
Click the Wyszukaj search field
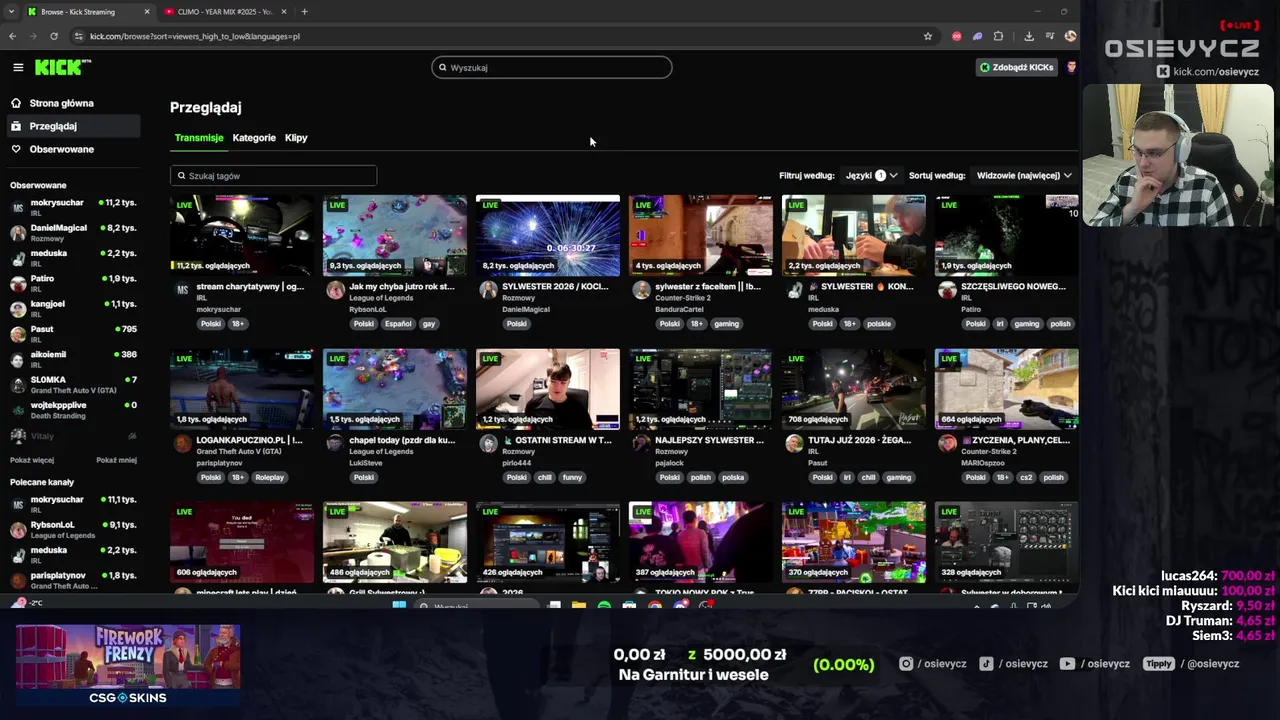pos(552,67)
